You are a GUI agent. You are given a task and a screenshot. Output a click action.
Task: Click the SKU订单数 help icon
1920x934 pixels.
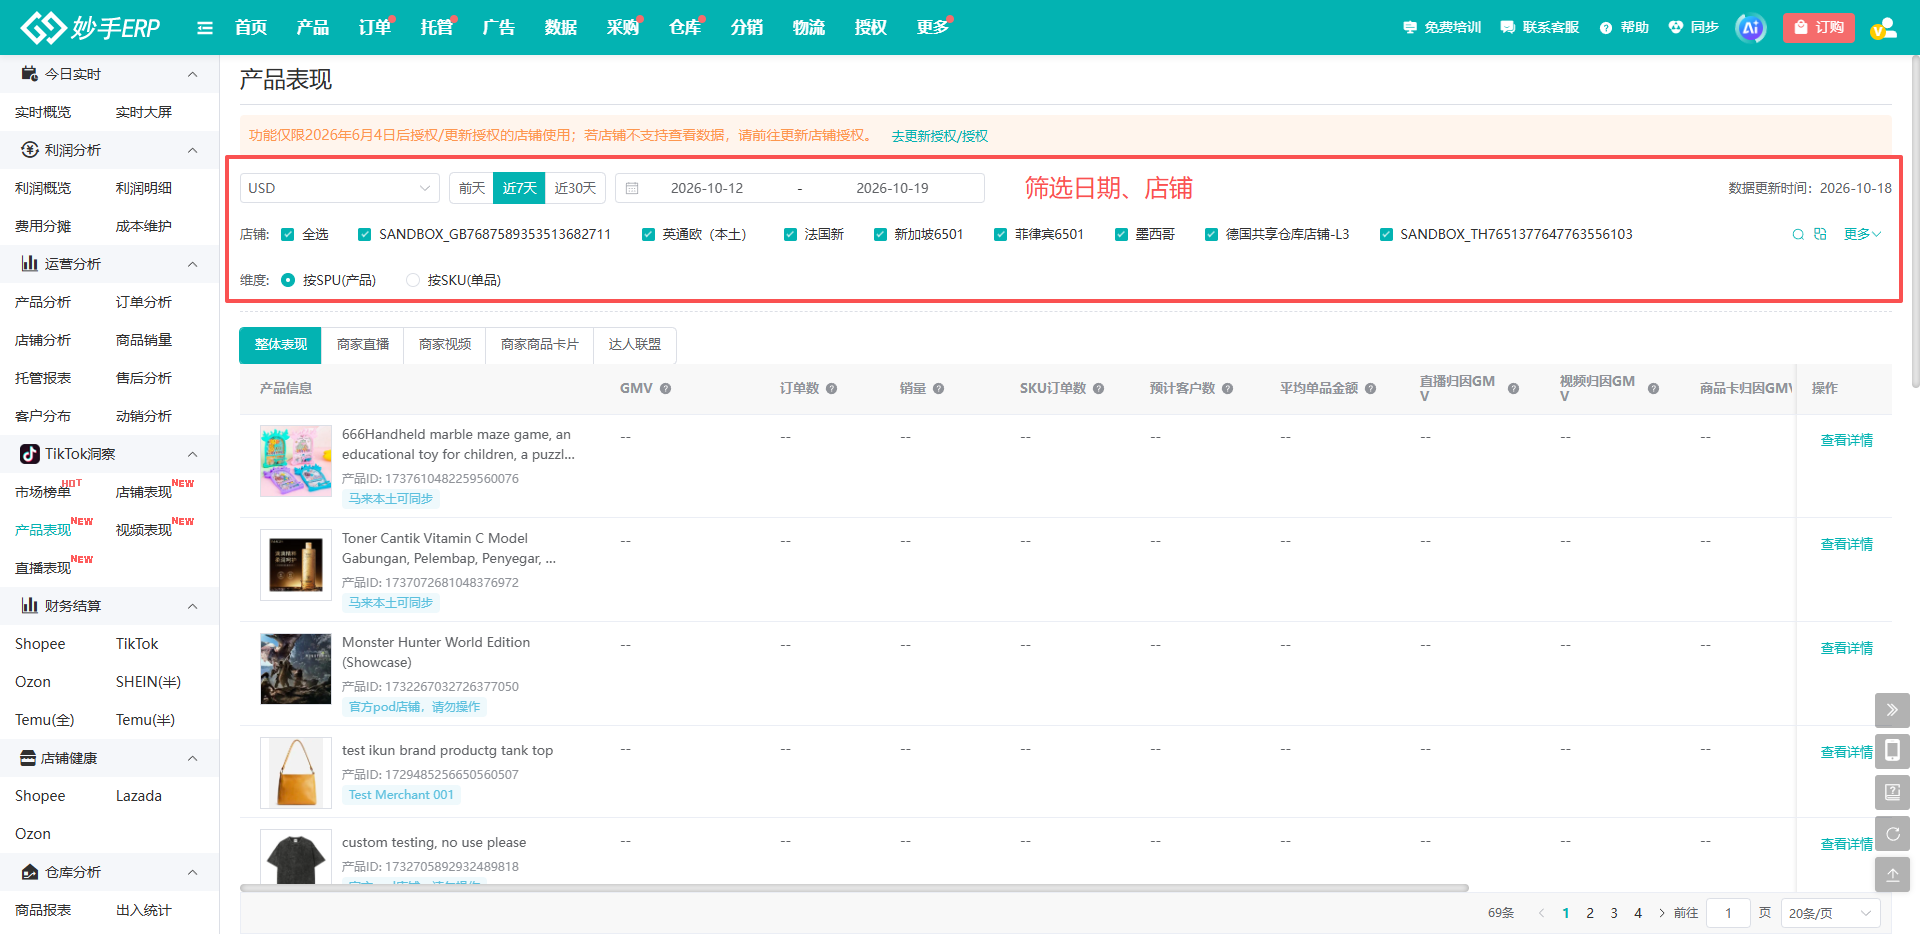(x=1098, y=389)
